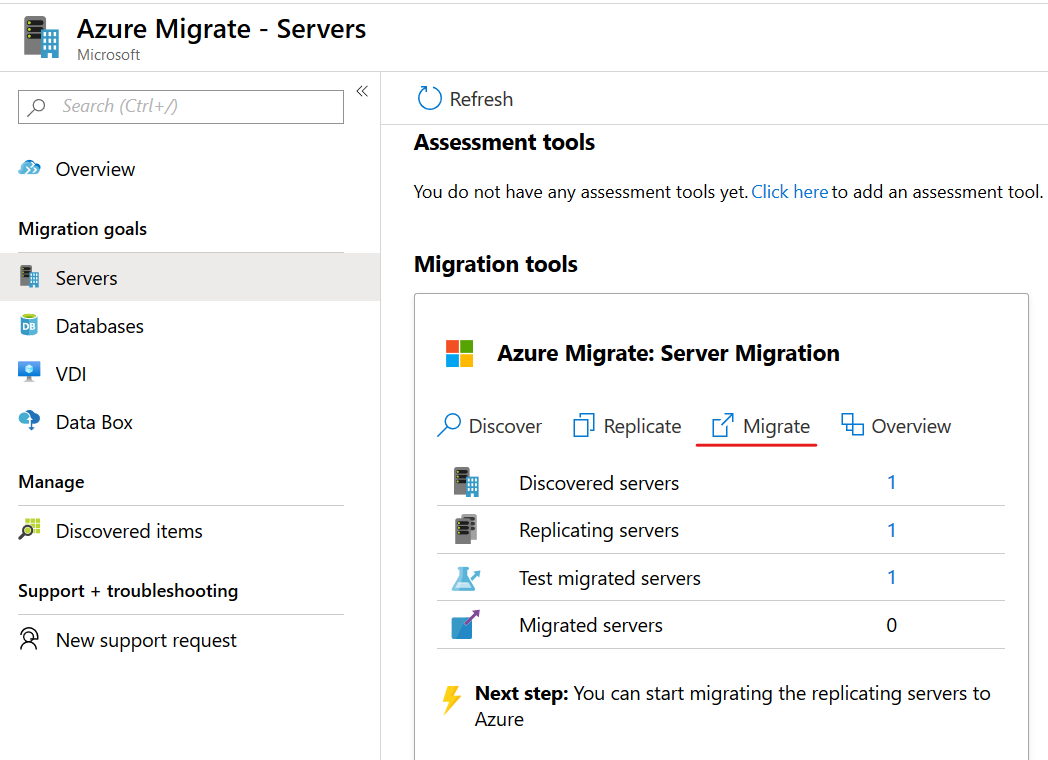Click the search magnifier icon
Image resolution: width=1048 pixels, height=760 pixels.
pyautogui.click(x=37, y=106)
